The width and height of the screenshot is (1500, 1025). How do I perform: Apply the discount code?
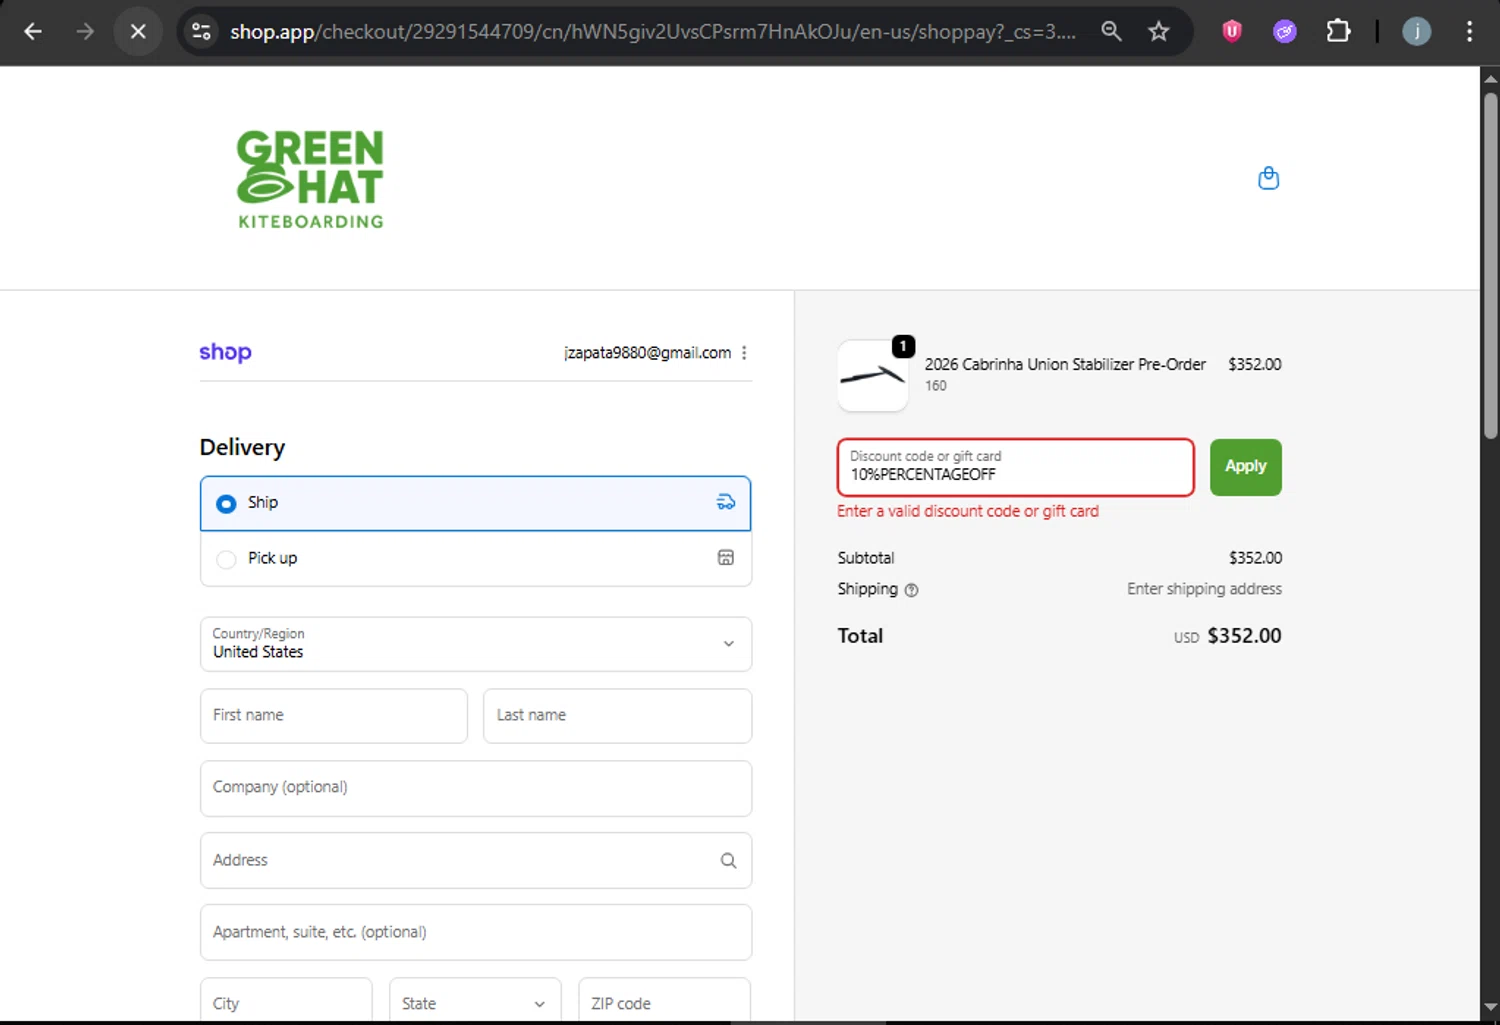[x=1246, y=467]
